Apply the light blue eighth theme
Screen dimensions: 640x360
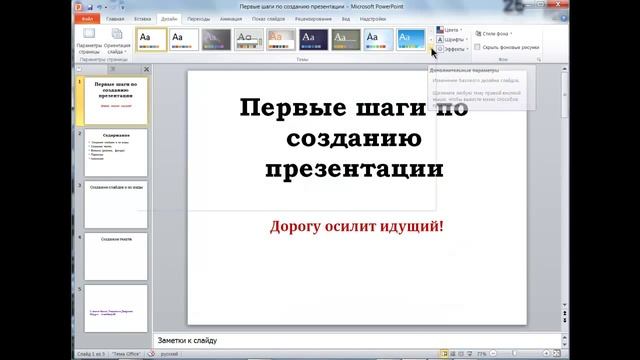pos(378,40)
